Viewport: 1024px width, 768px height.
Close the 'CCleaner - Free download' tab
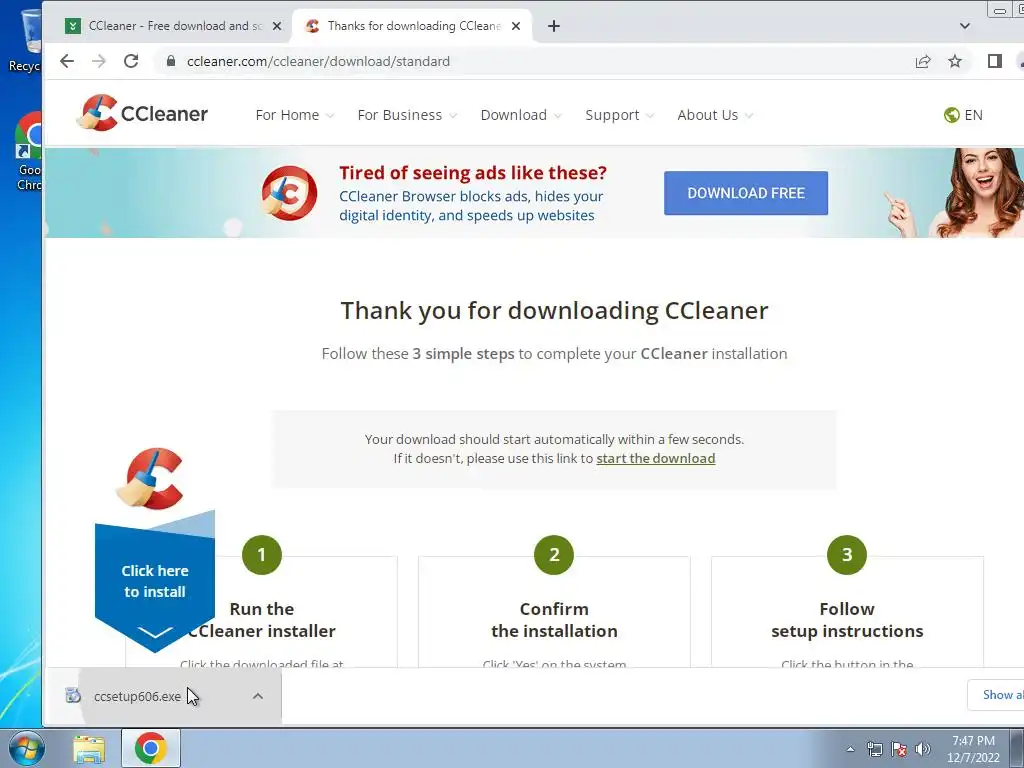(277, 26)
